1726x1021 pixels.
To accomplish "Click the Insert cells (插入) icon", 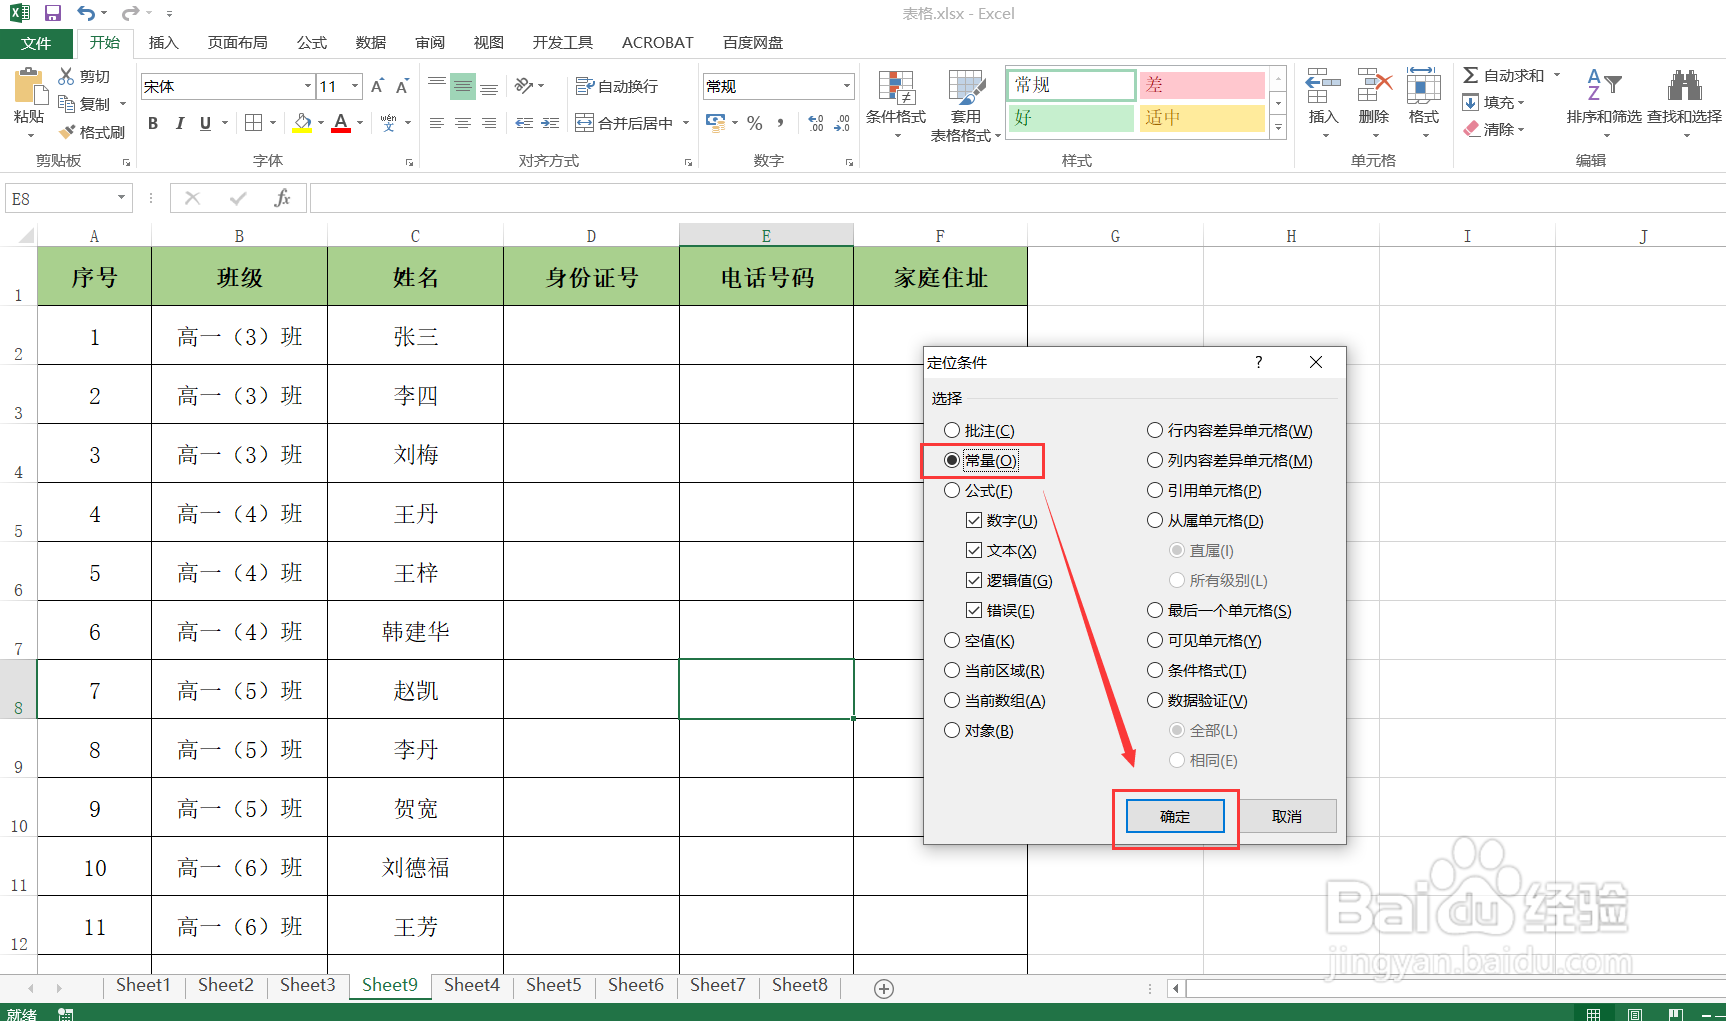I will (1323, 87).
